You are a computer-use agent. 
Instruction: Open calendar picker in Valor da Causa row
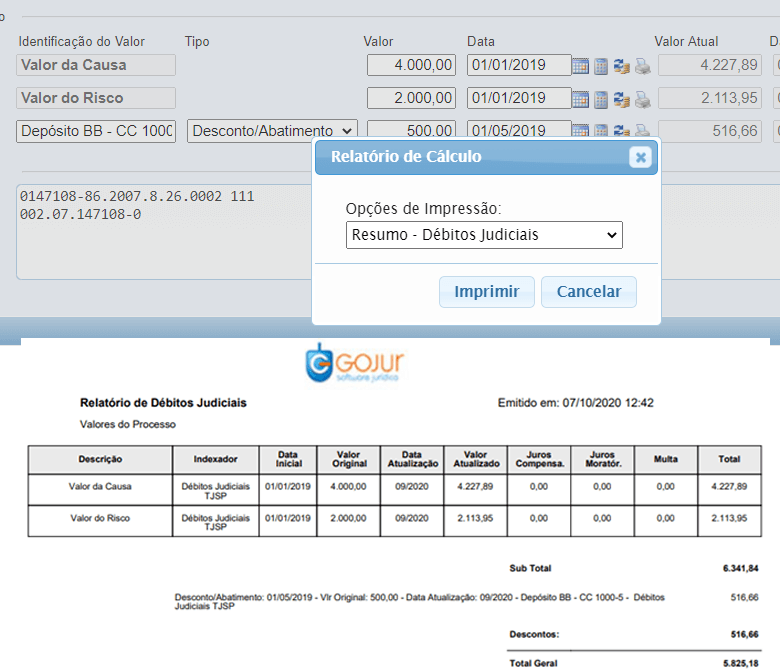tap(580, 66)
